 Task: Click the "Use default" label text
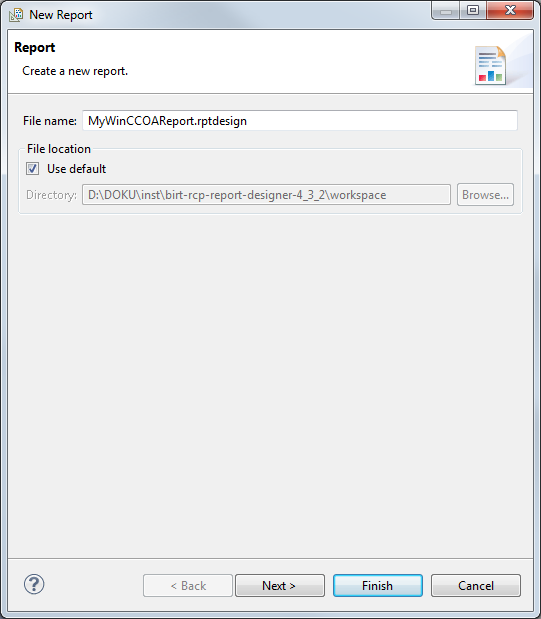pos(77,169)
